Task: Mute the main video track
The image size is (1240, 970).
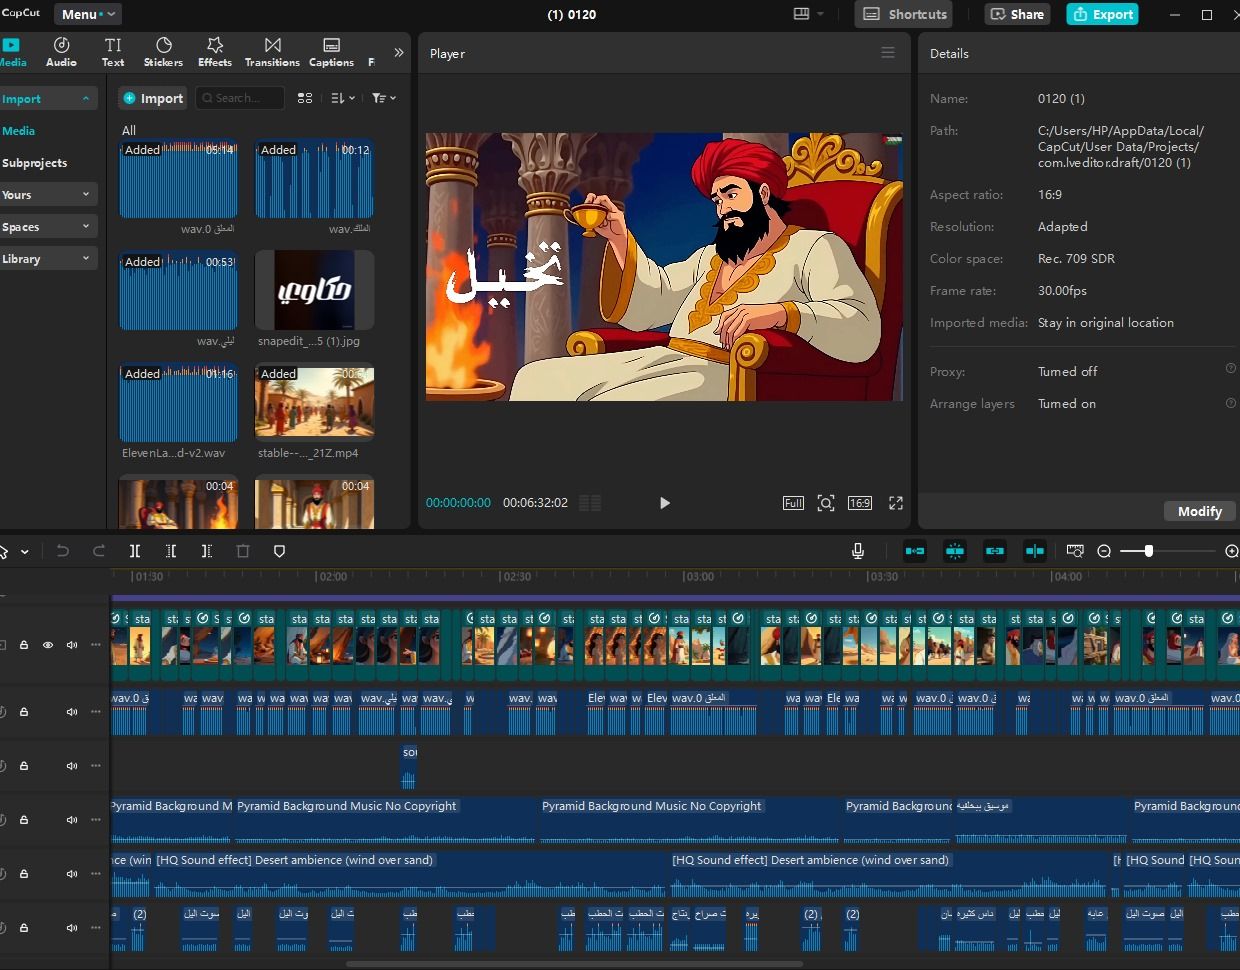Action: [x=72, y=645]
